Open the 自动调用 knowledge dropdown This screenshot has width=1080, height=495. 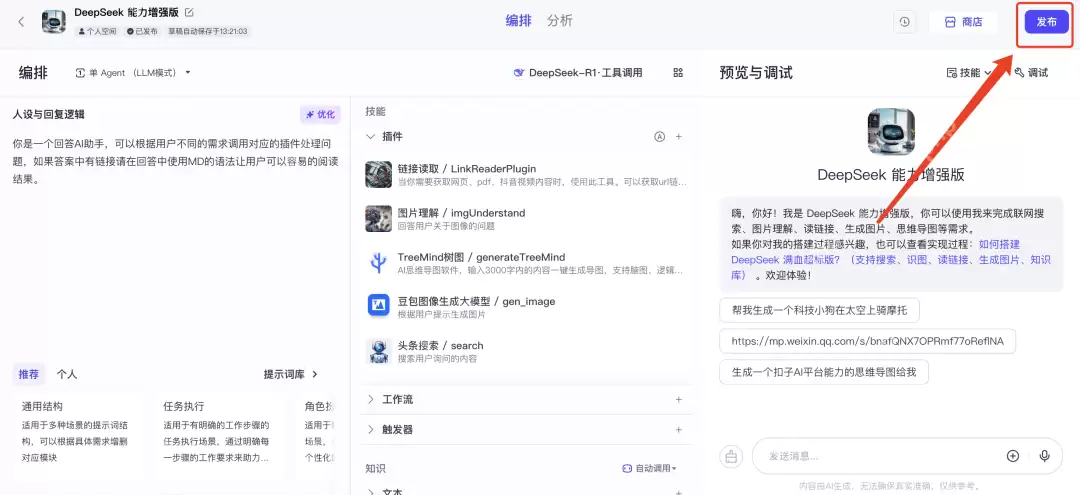pyautogui.click(x=650, y=468)
